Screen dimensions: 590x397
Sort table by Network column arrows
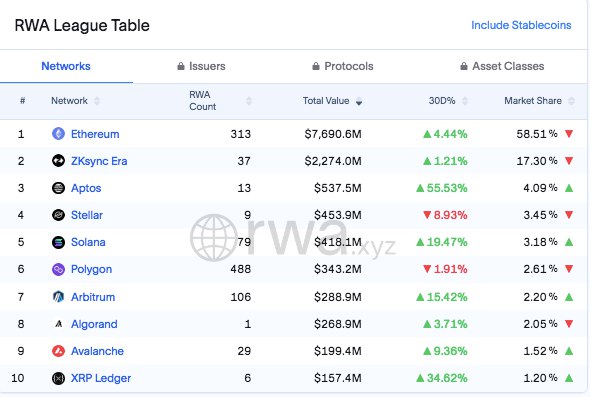pyautogui.click(x=97, y=101)
